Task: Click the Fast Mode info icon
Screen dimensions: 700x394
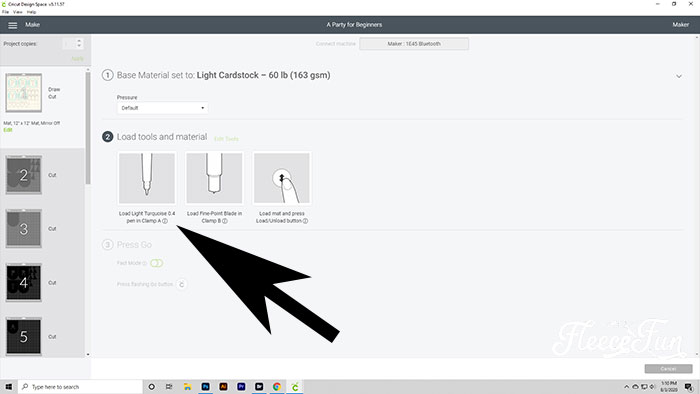Action: 144,263
